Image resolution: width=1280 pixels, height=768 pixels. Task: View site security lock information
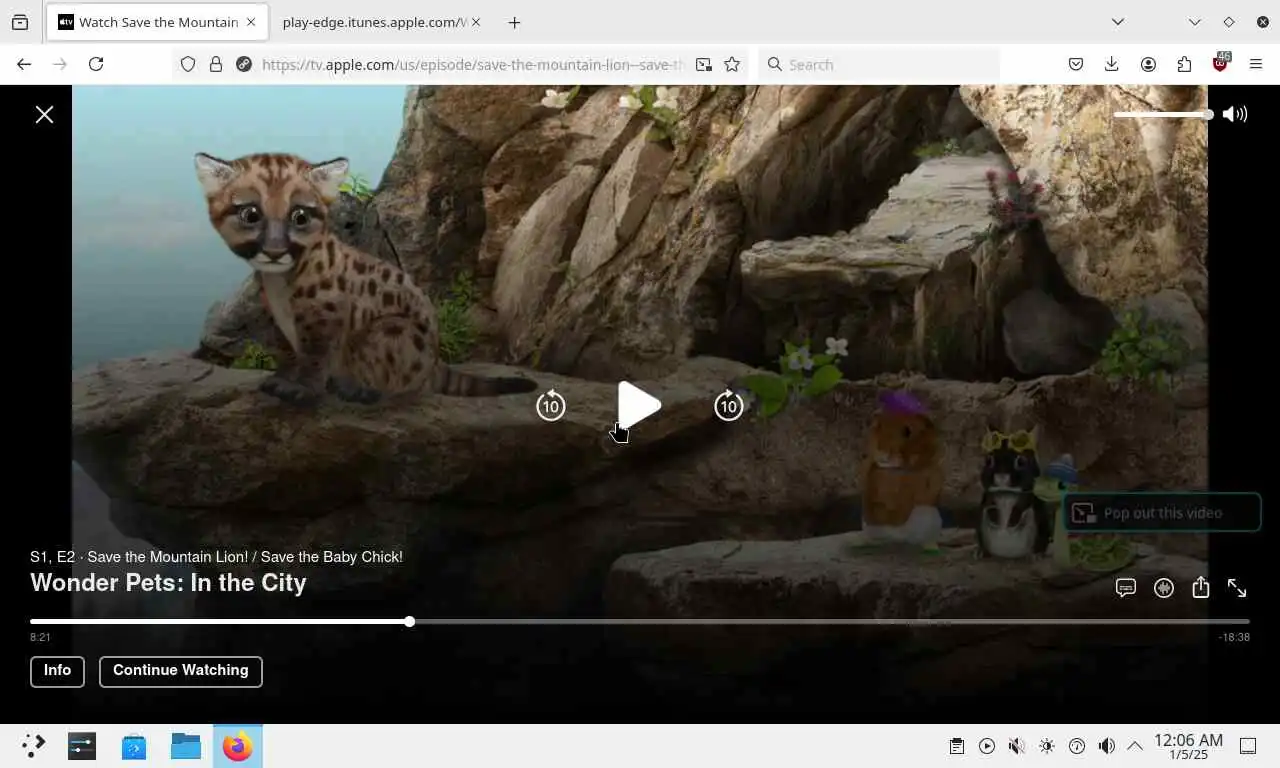[x=215, y=64]
